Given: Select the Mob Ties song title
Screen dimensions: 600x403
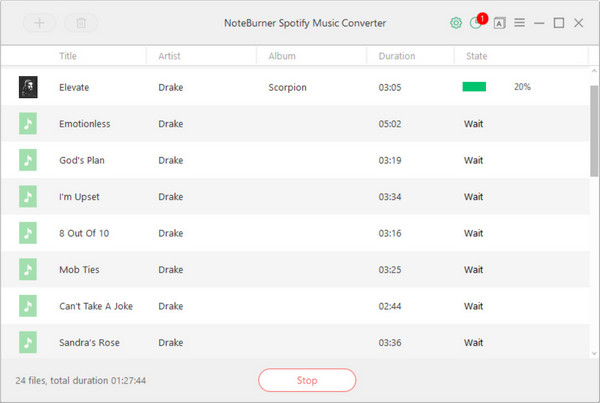Looking at the screenshot, I should click(x=79, y=269).
